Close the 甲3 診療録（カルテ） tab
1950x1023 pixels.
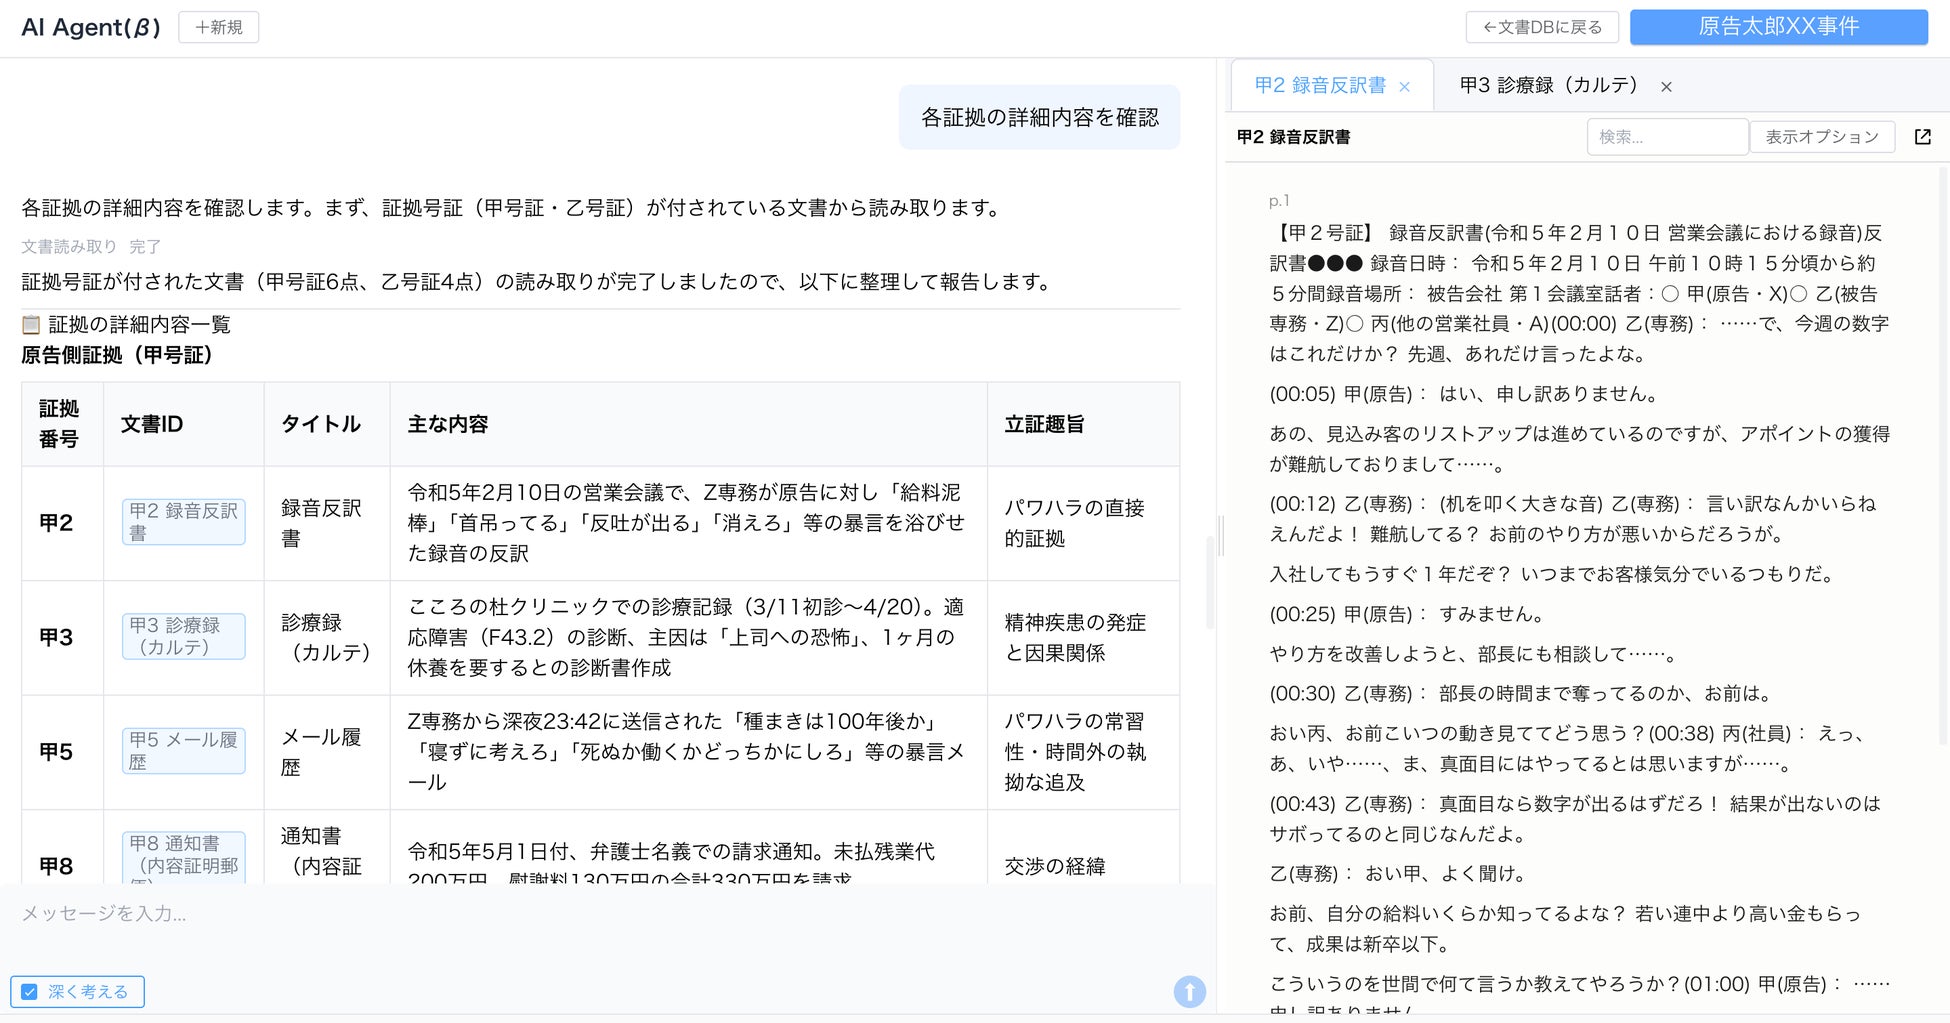1666,87
